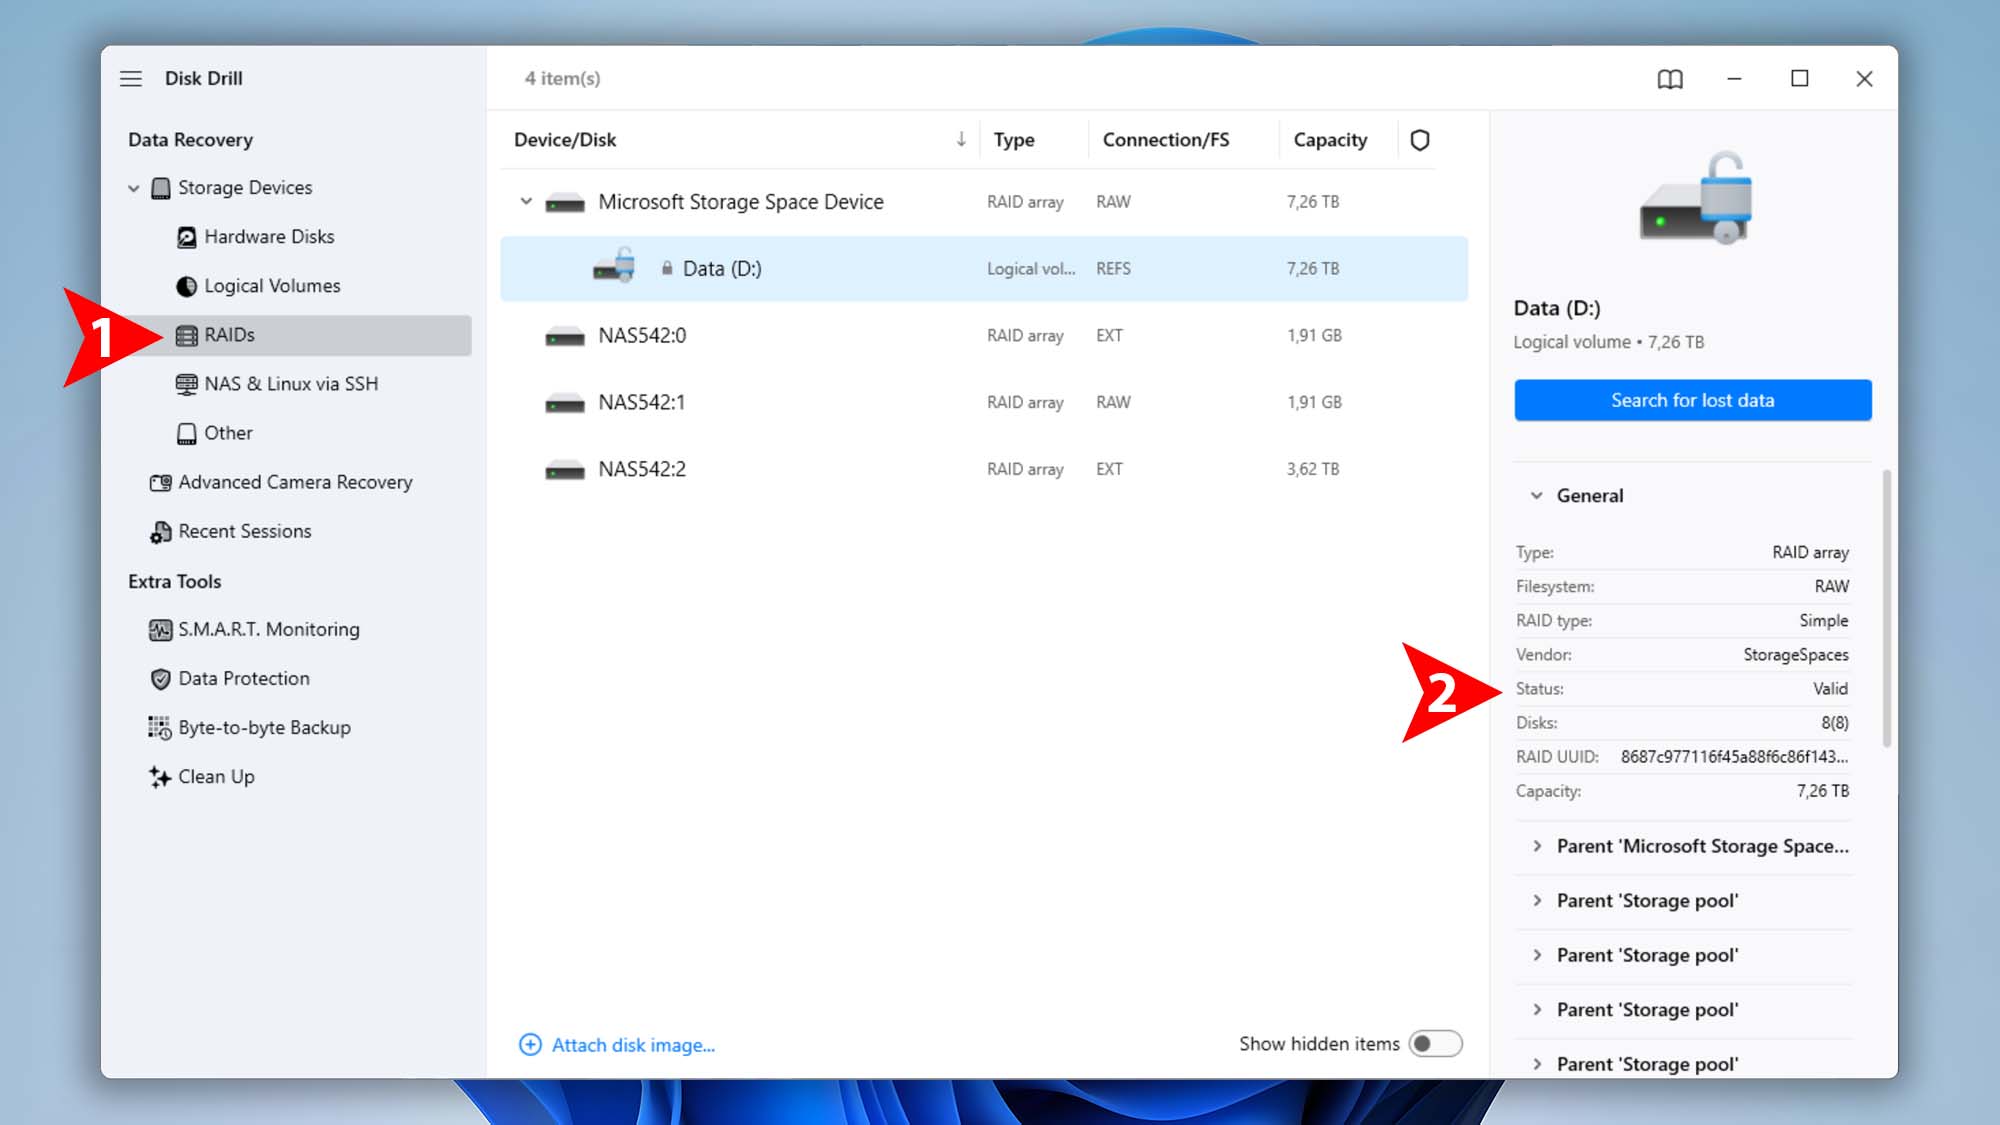
Task: Click the NAS542:1 drive icon
Action: pyautogui.click(x=565, y=404)
